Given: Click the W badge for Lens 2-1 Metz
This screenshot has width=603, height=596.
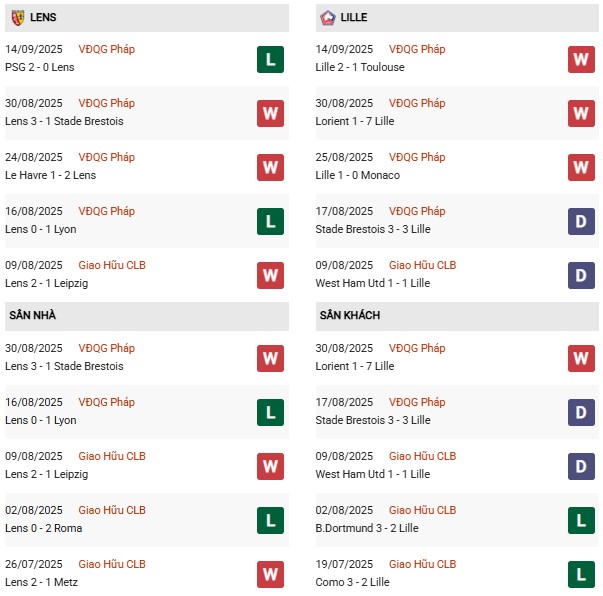Looking at the screenshot, I should (x=270, y=575).
